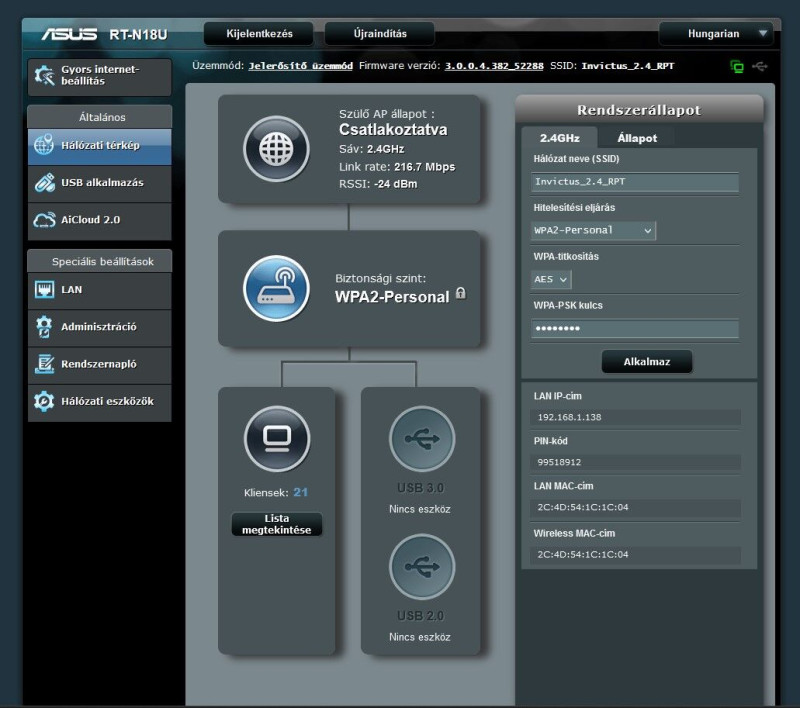Open the Hálózati térkép menu item
Image resolution: width=800 pixels, height=708 pixels.
pyautogui.click(x=99, y=145)
